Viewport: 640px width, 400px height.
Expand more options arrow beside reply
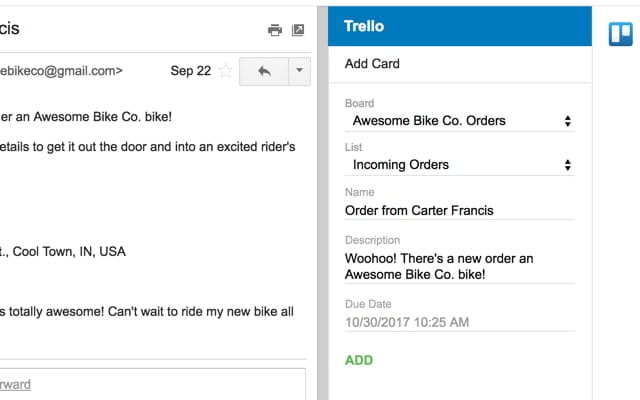(299, 71)
